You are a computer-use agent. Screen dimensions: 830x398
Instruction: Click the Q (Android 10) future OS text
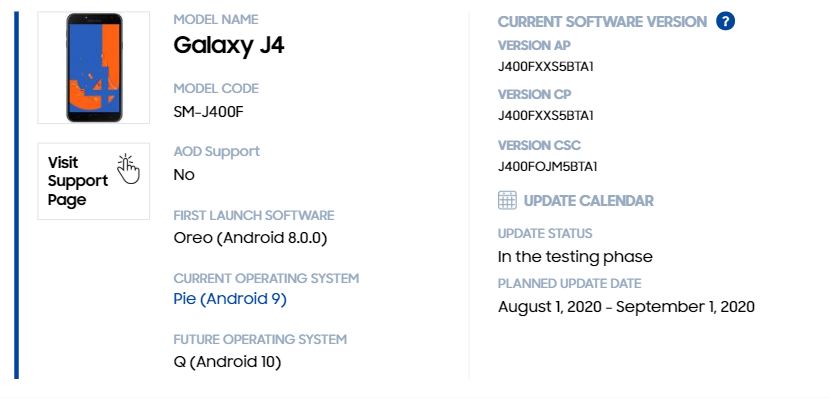click(228, 363)
